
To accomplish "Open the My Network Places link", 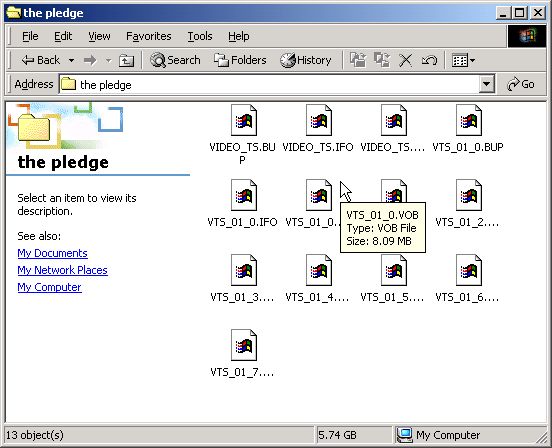I will 62,270.
